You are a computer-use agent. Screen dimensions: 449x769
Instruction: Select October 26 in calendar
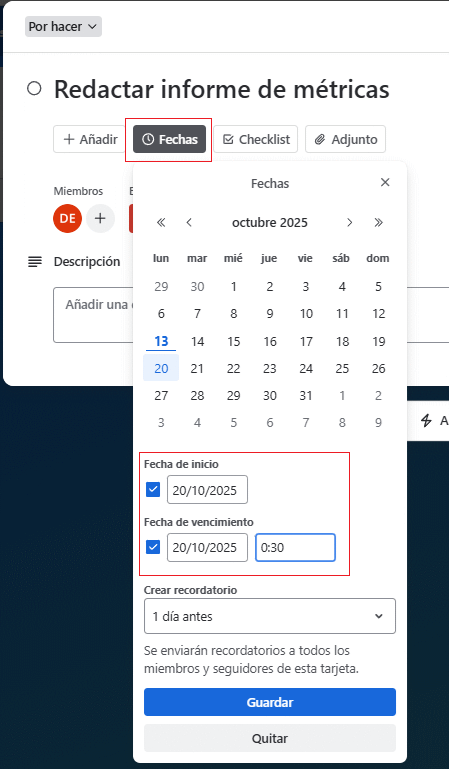click(x=378, y=368)
